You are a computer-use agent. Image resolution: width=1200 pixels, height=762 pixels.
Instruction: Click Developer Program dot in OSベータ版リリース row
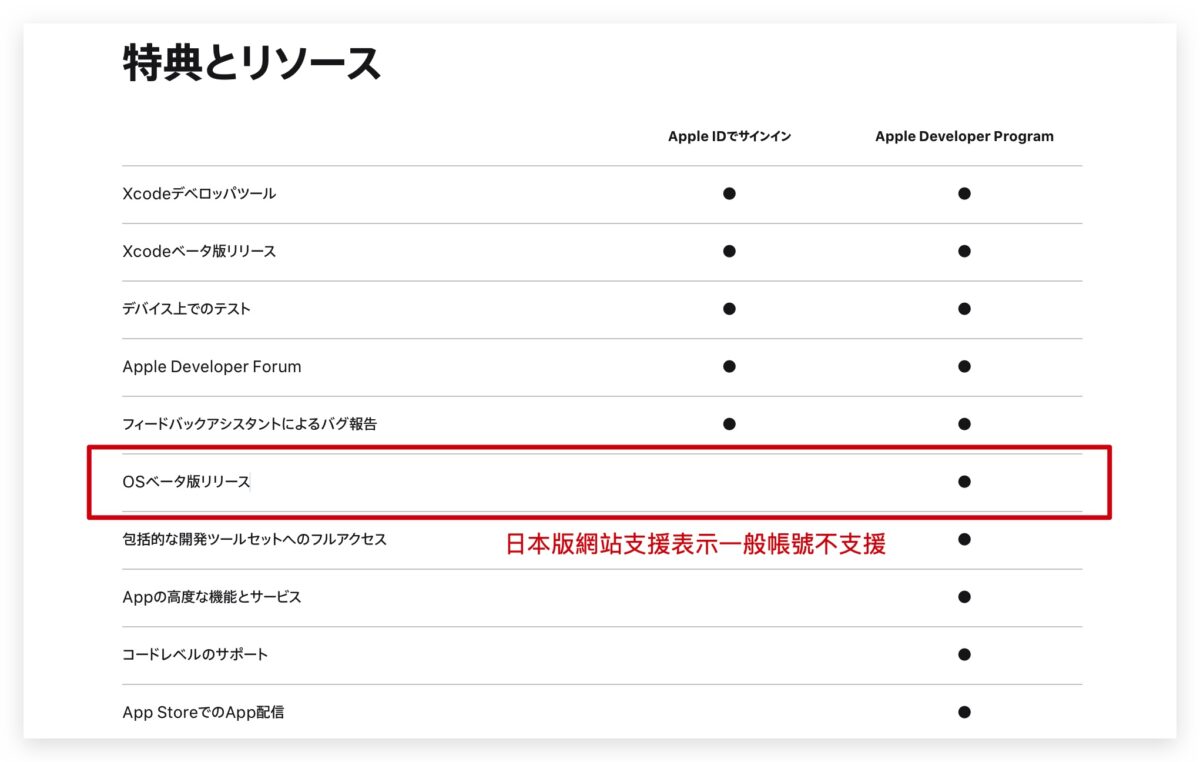tap(964, 482)
